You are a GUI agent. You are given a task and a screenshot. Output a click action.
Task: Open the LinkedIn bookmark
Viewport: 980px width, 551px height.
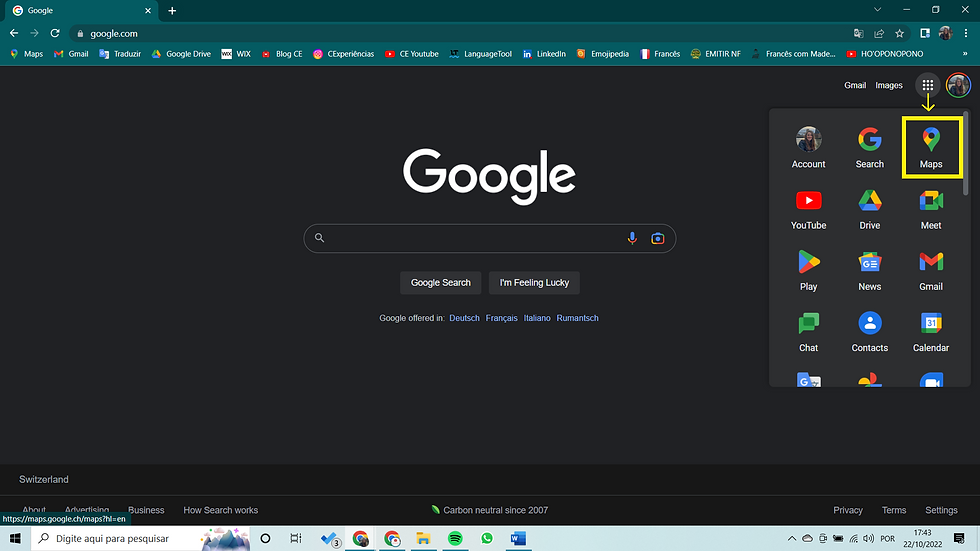click(544, 54)
